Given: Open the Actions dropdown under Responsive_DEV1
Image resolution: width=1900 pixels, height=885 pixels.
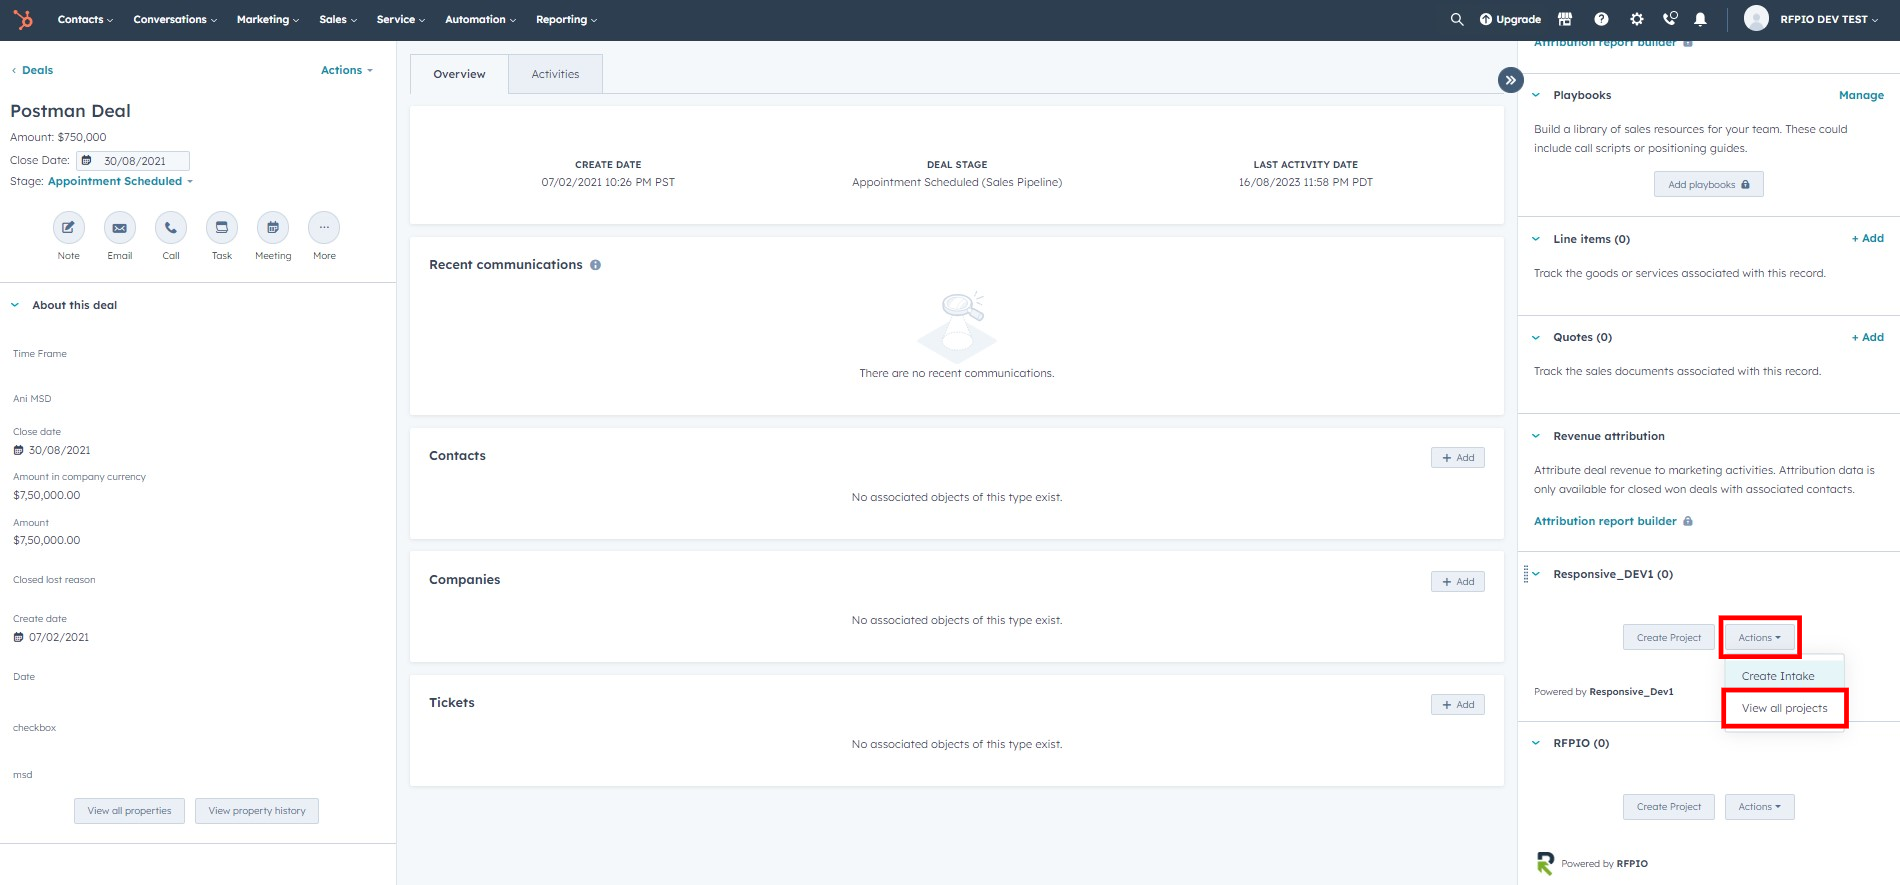Looking at the screenshot, I should [1759, 637].
